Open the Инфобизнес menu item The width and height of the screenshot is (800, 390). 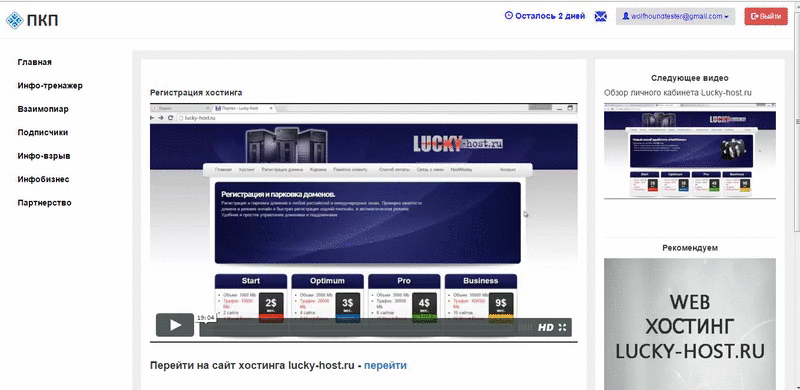tap(43, 180)
